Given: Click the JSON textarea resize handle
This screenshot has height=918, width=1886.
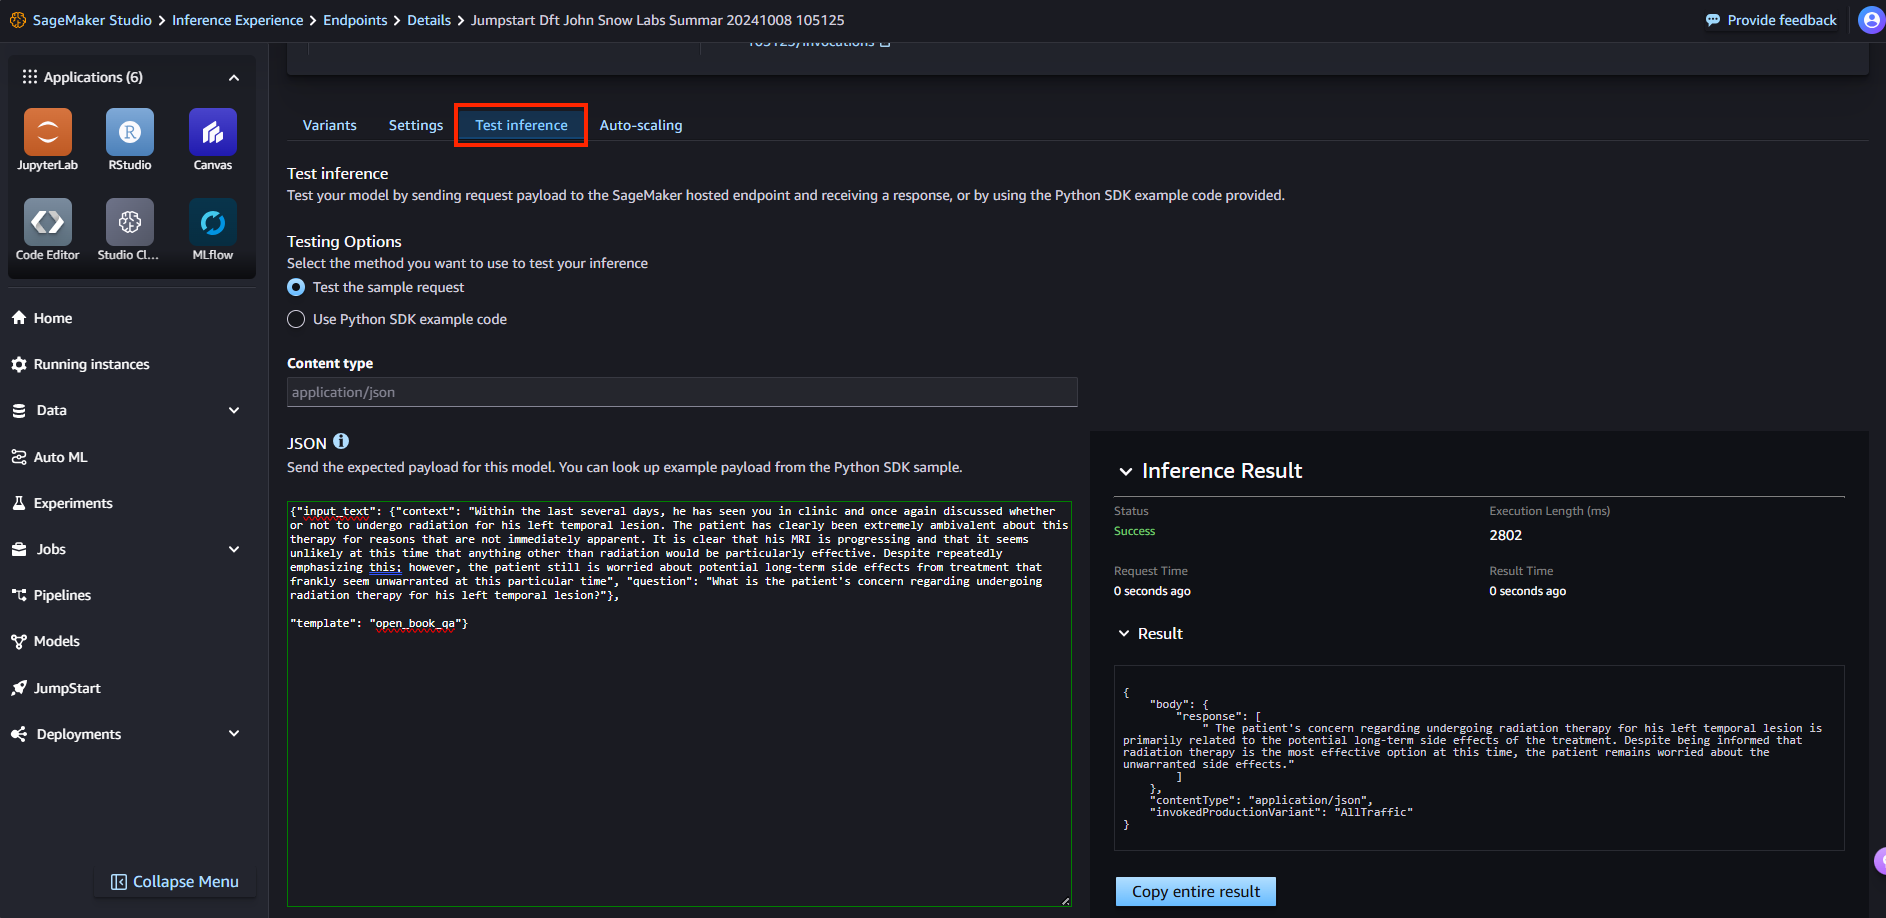Looking at the screenshot, I should pyautogui.click(x=1065, y=901).
